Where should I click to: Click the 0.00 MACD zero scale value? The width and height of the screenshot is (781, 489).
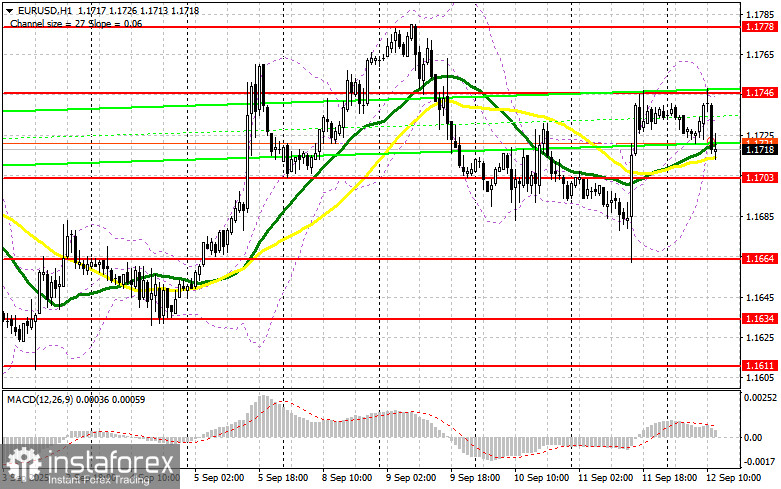point(753,438)
